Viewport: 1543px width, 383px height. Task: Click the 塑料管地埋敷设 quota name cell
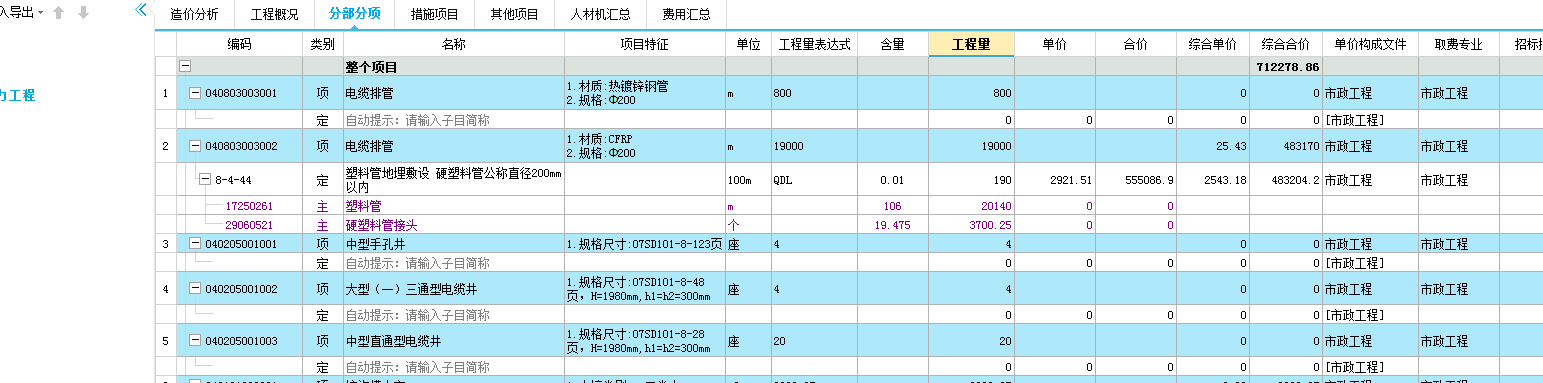tap(453, 180)
